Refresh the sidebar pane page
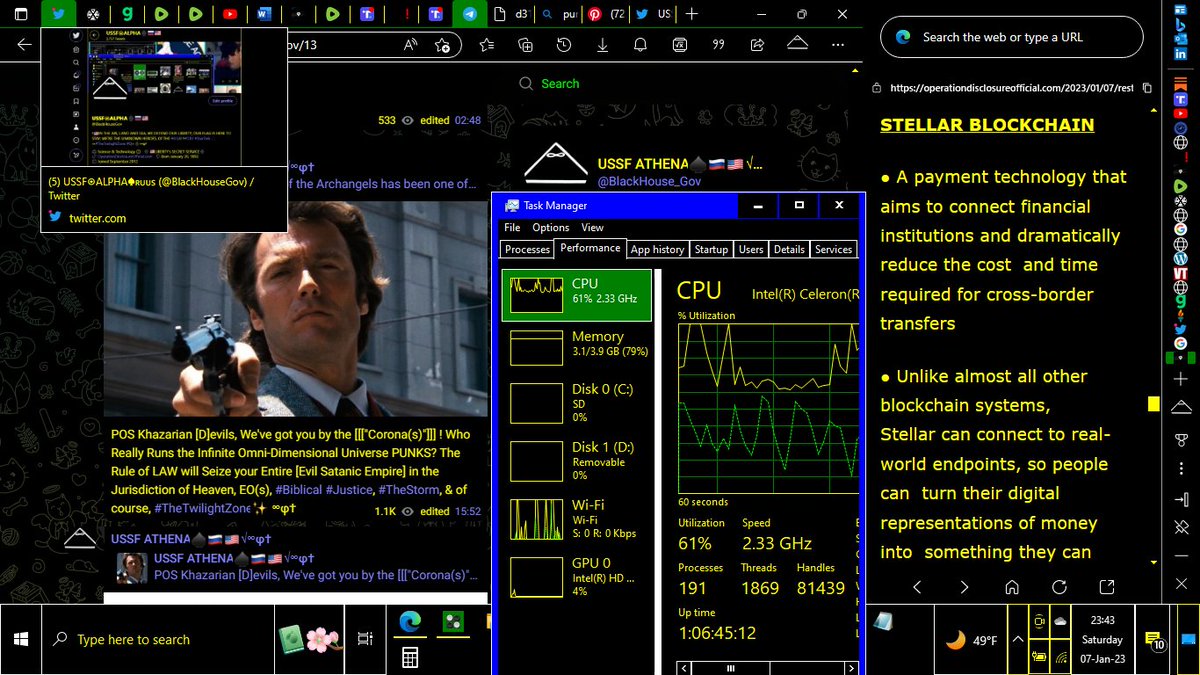1200x675 pixels. [x=1059, y=587]
